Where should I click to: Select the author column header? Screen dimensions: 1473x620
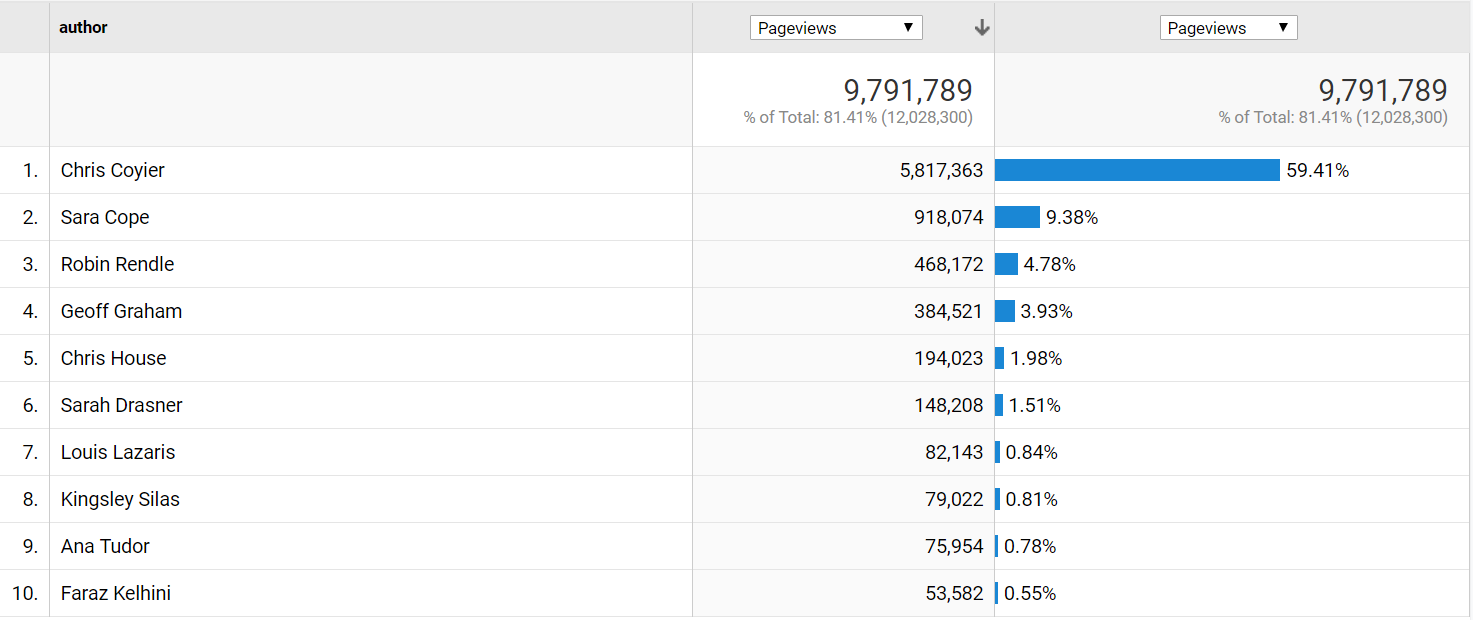pos(83,27)
